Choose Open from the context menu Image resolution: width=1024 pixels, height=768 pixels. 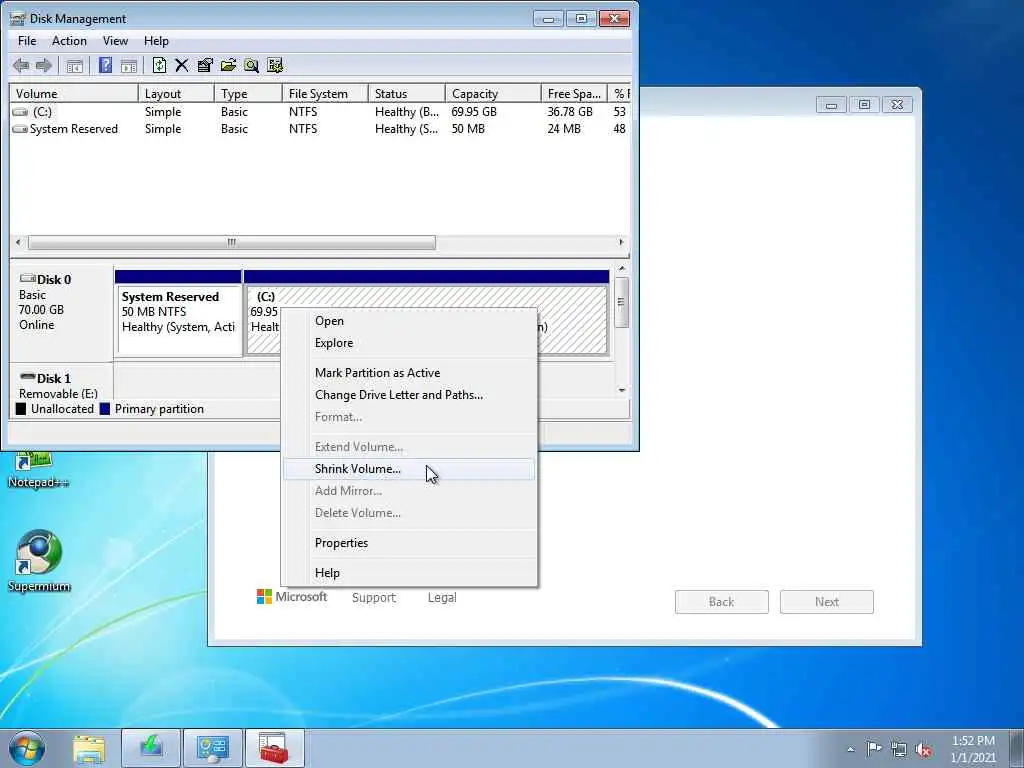coord(409,321)
